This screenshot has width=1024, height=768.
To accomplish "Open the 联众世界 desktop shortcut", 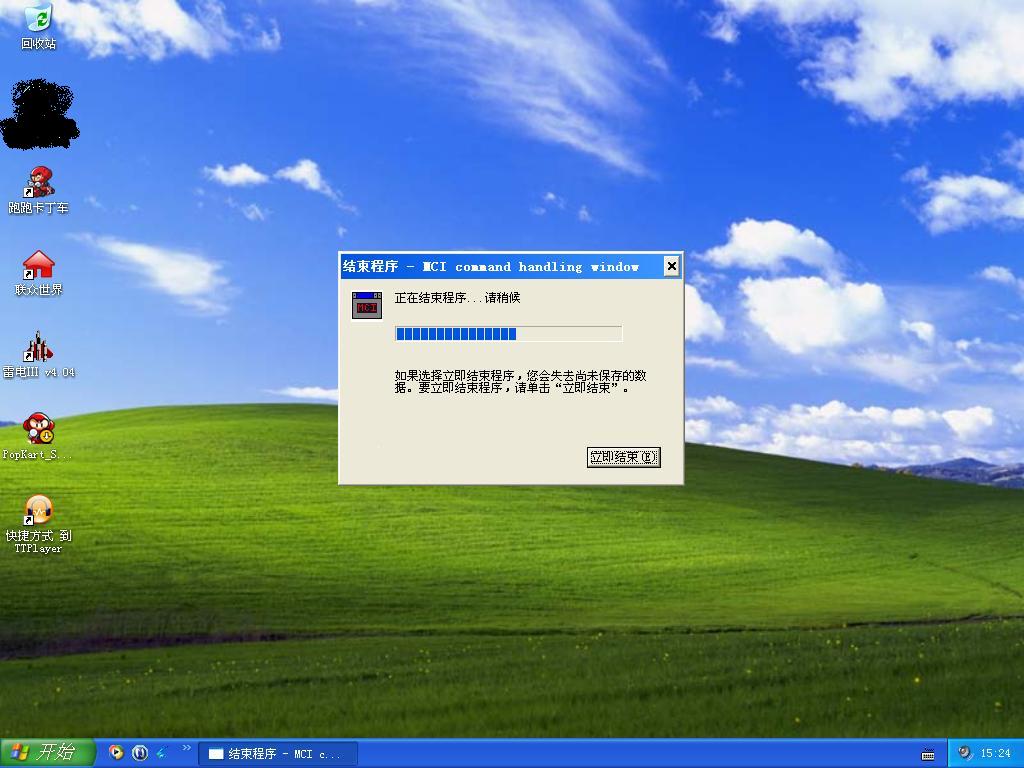I will [39, 273].
